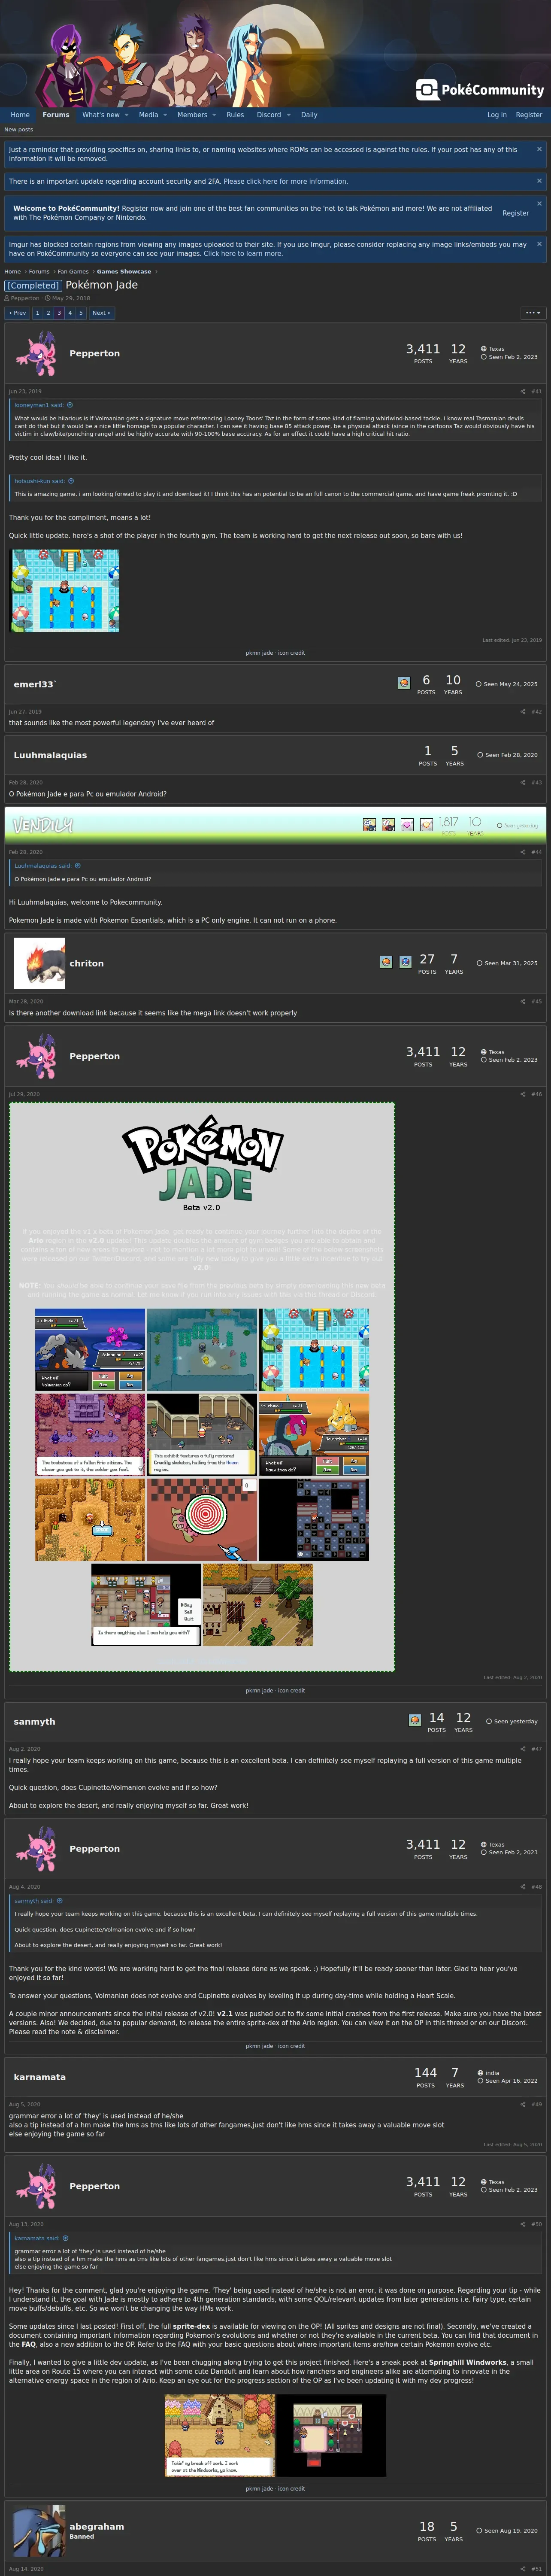Open the Members dropdown arrow
Screen dimensions: 551x2576
[214, 115]
